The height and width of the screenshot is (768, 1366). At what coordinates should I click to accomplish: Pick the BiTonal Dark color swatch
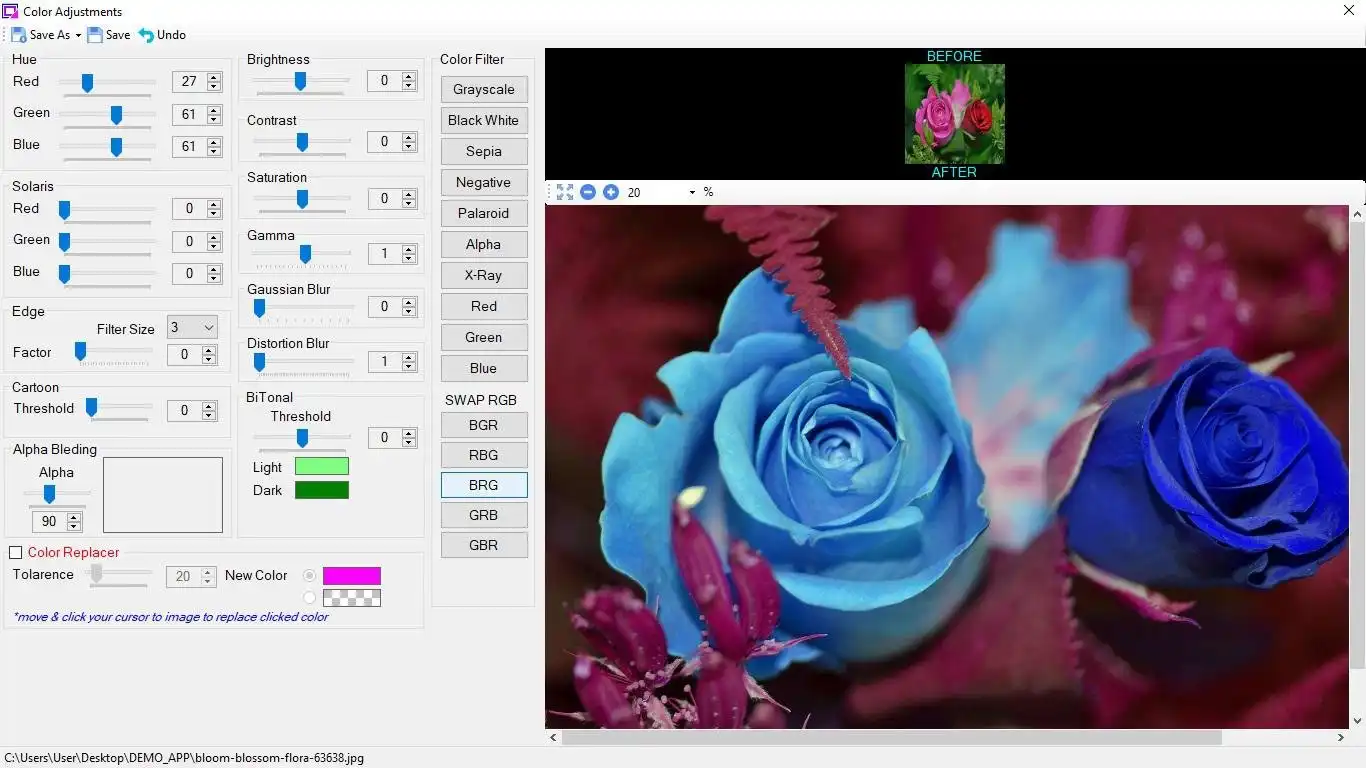point(322,490)
